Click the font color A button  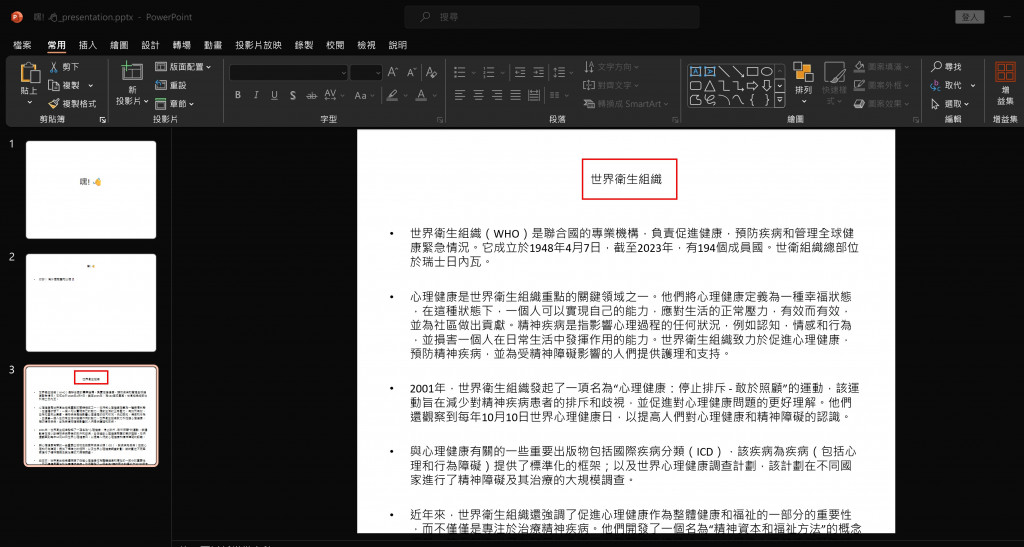pos(421,95)
